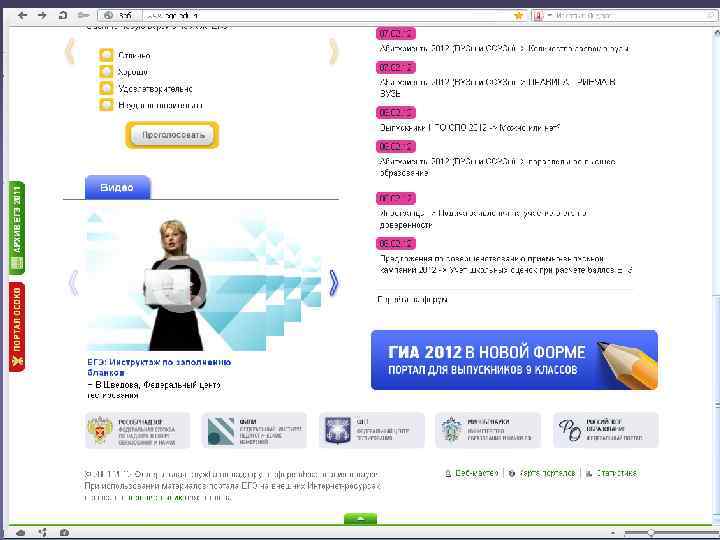Go to next video with right blue arrow
This screenshot has height=540, width=720.
pyautogui.click(x=334, y=283)
